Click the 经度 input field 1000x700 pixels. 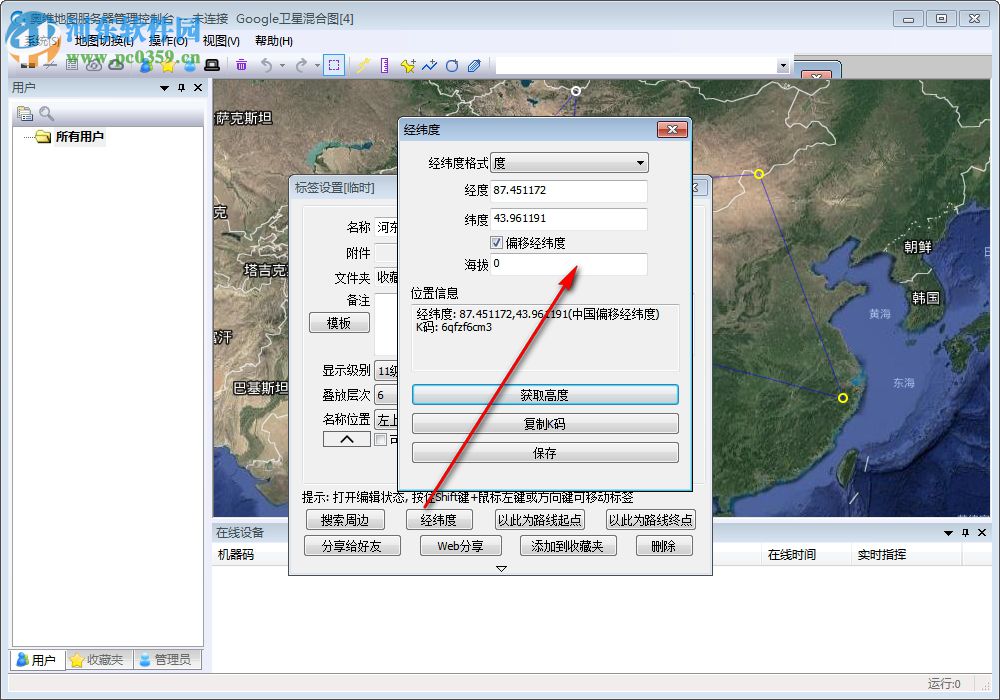pos(568,191)
